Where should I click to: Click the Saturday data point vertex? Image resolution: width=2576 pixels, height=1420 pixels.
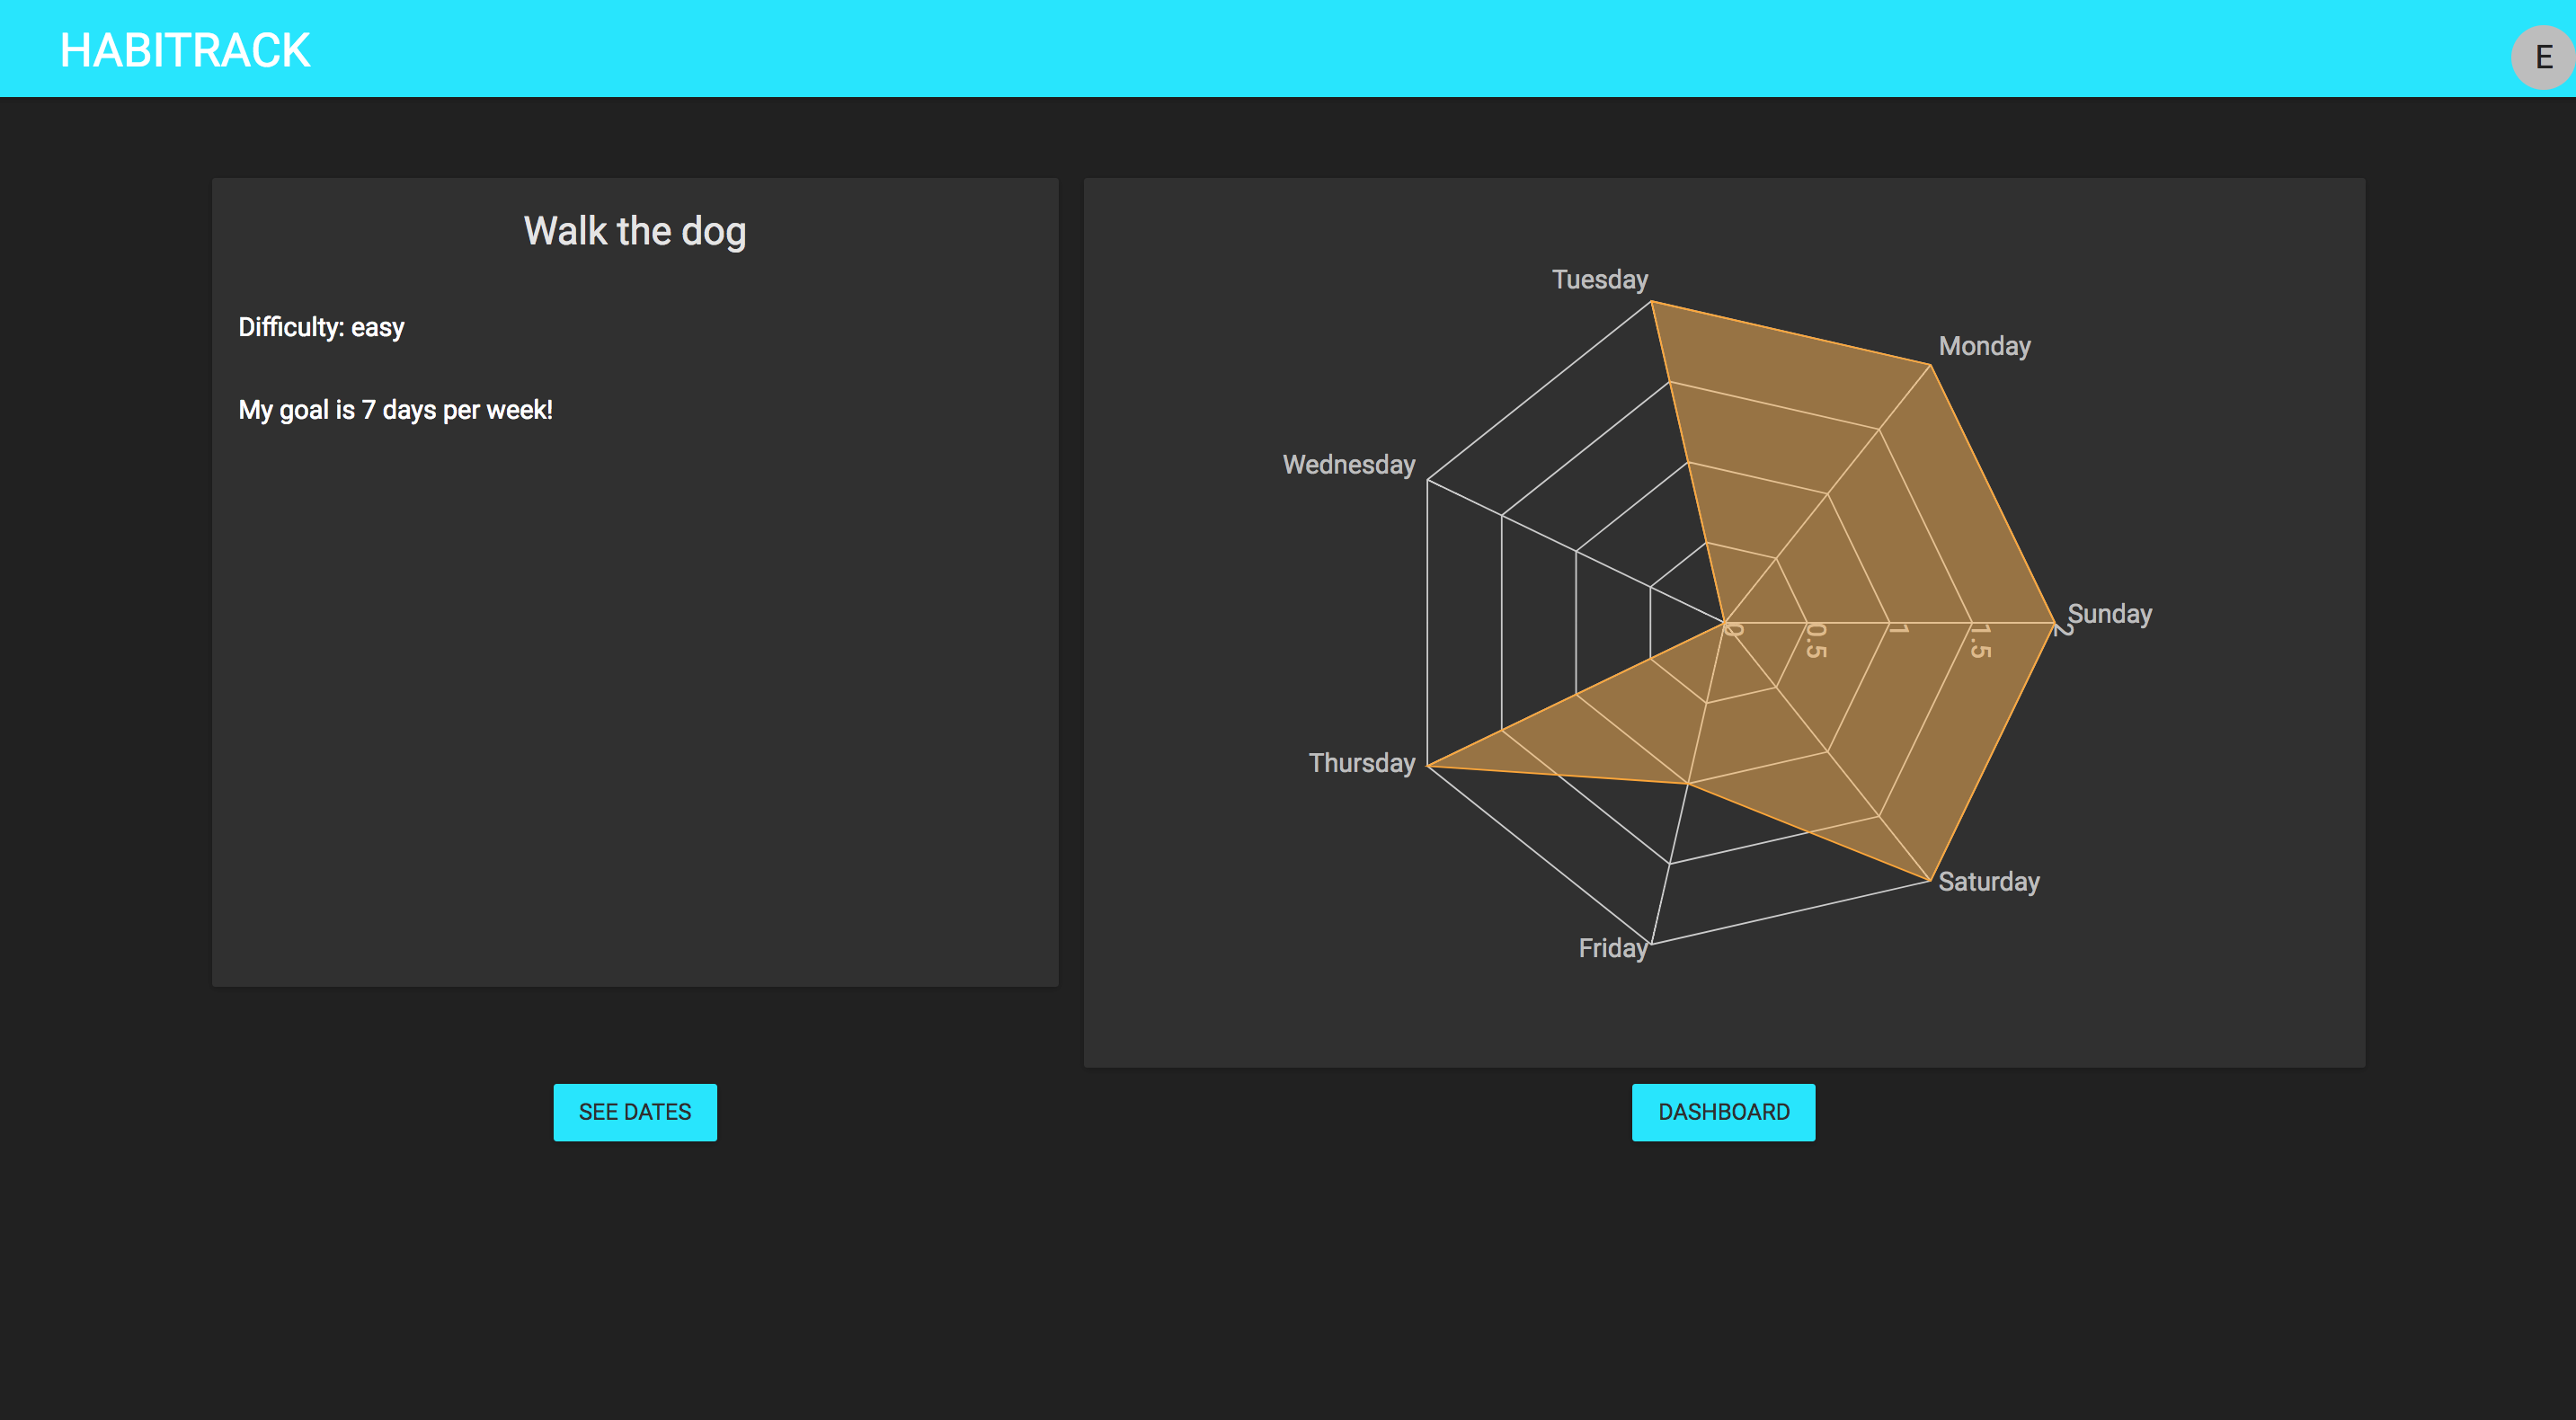pos(1930,880)
